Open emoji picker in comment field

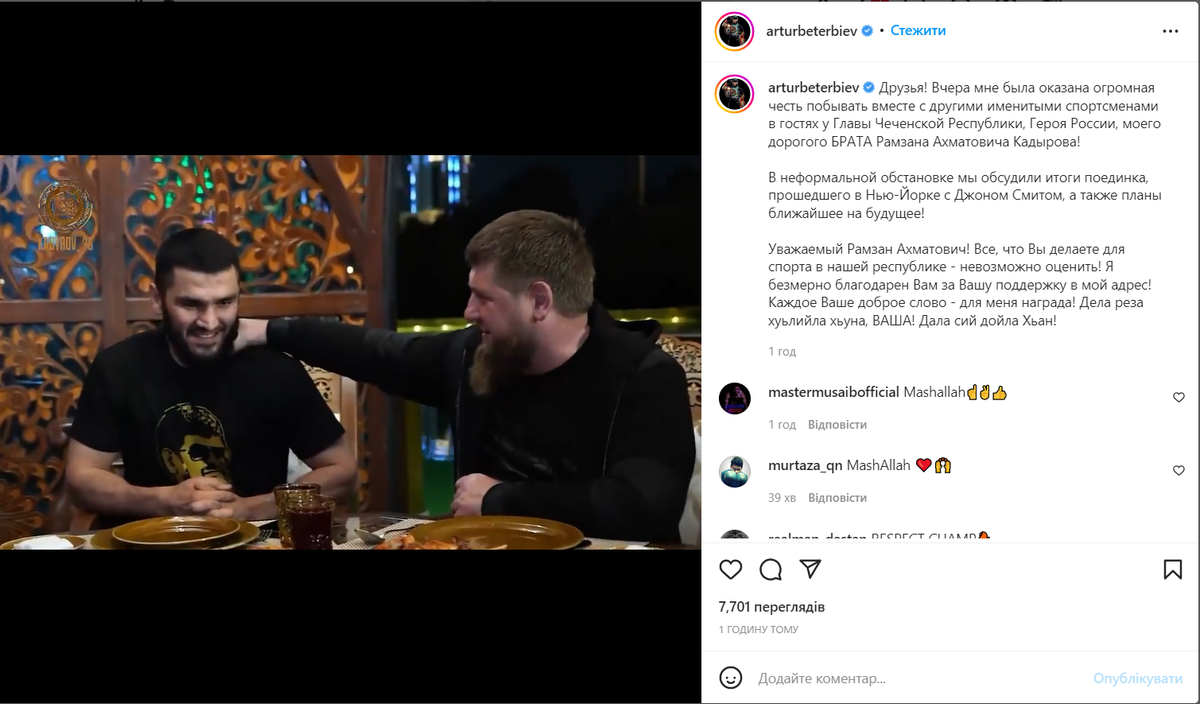pos(731,677)
